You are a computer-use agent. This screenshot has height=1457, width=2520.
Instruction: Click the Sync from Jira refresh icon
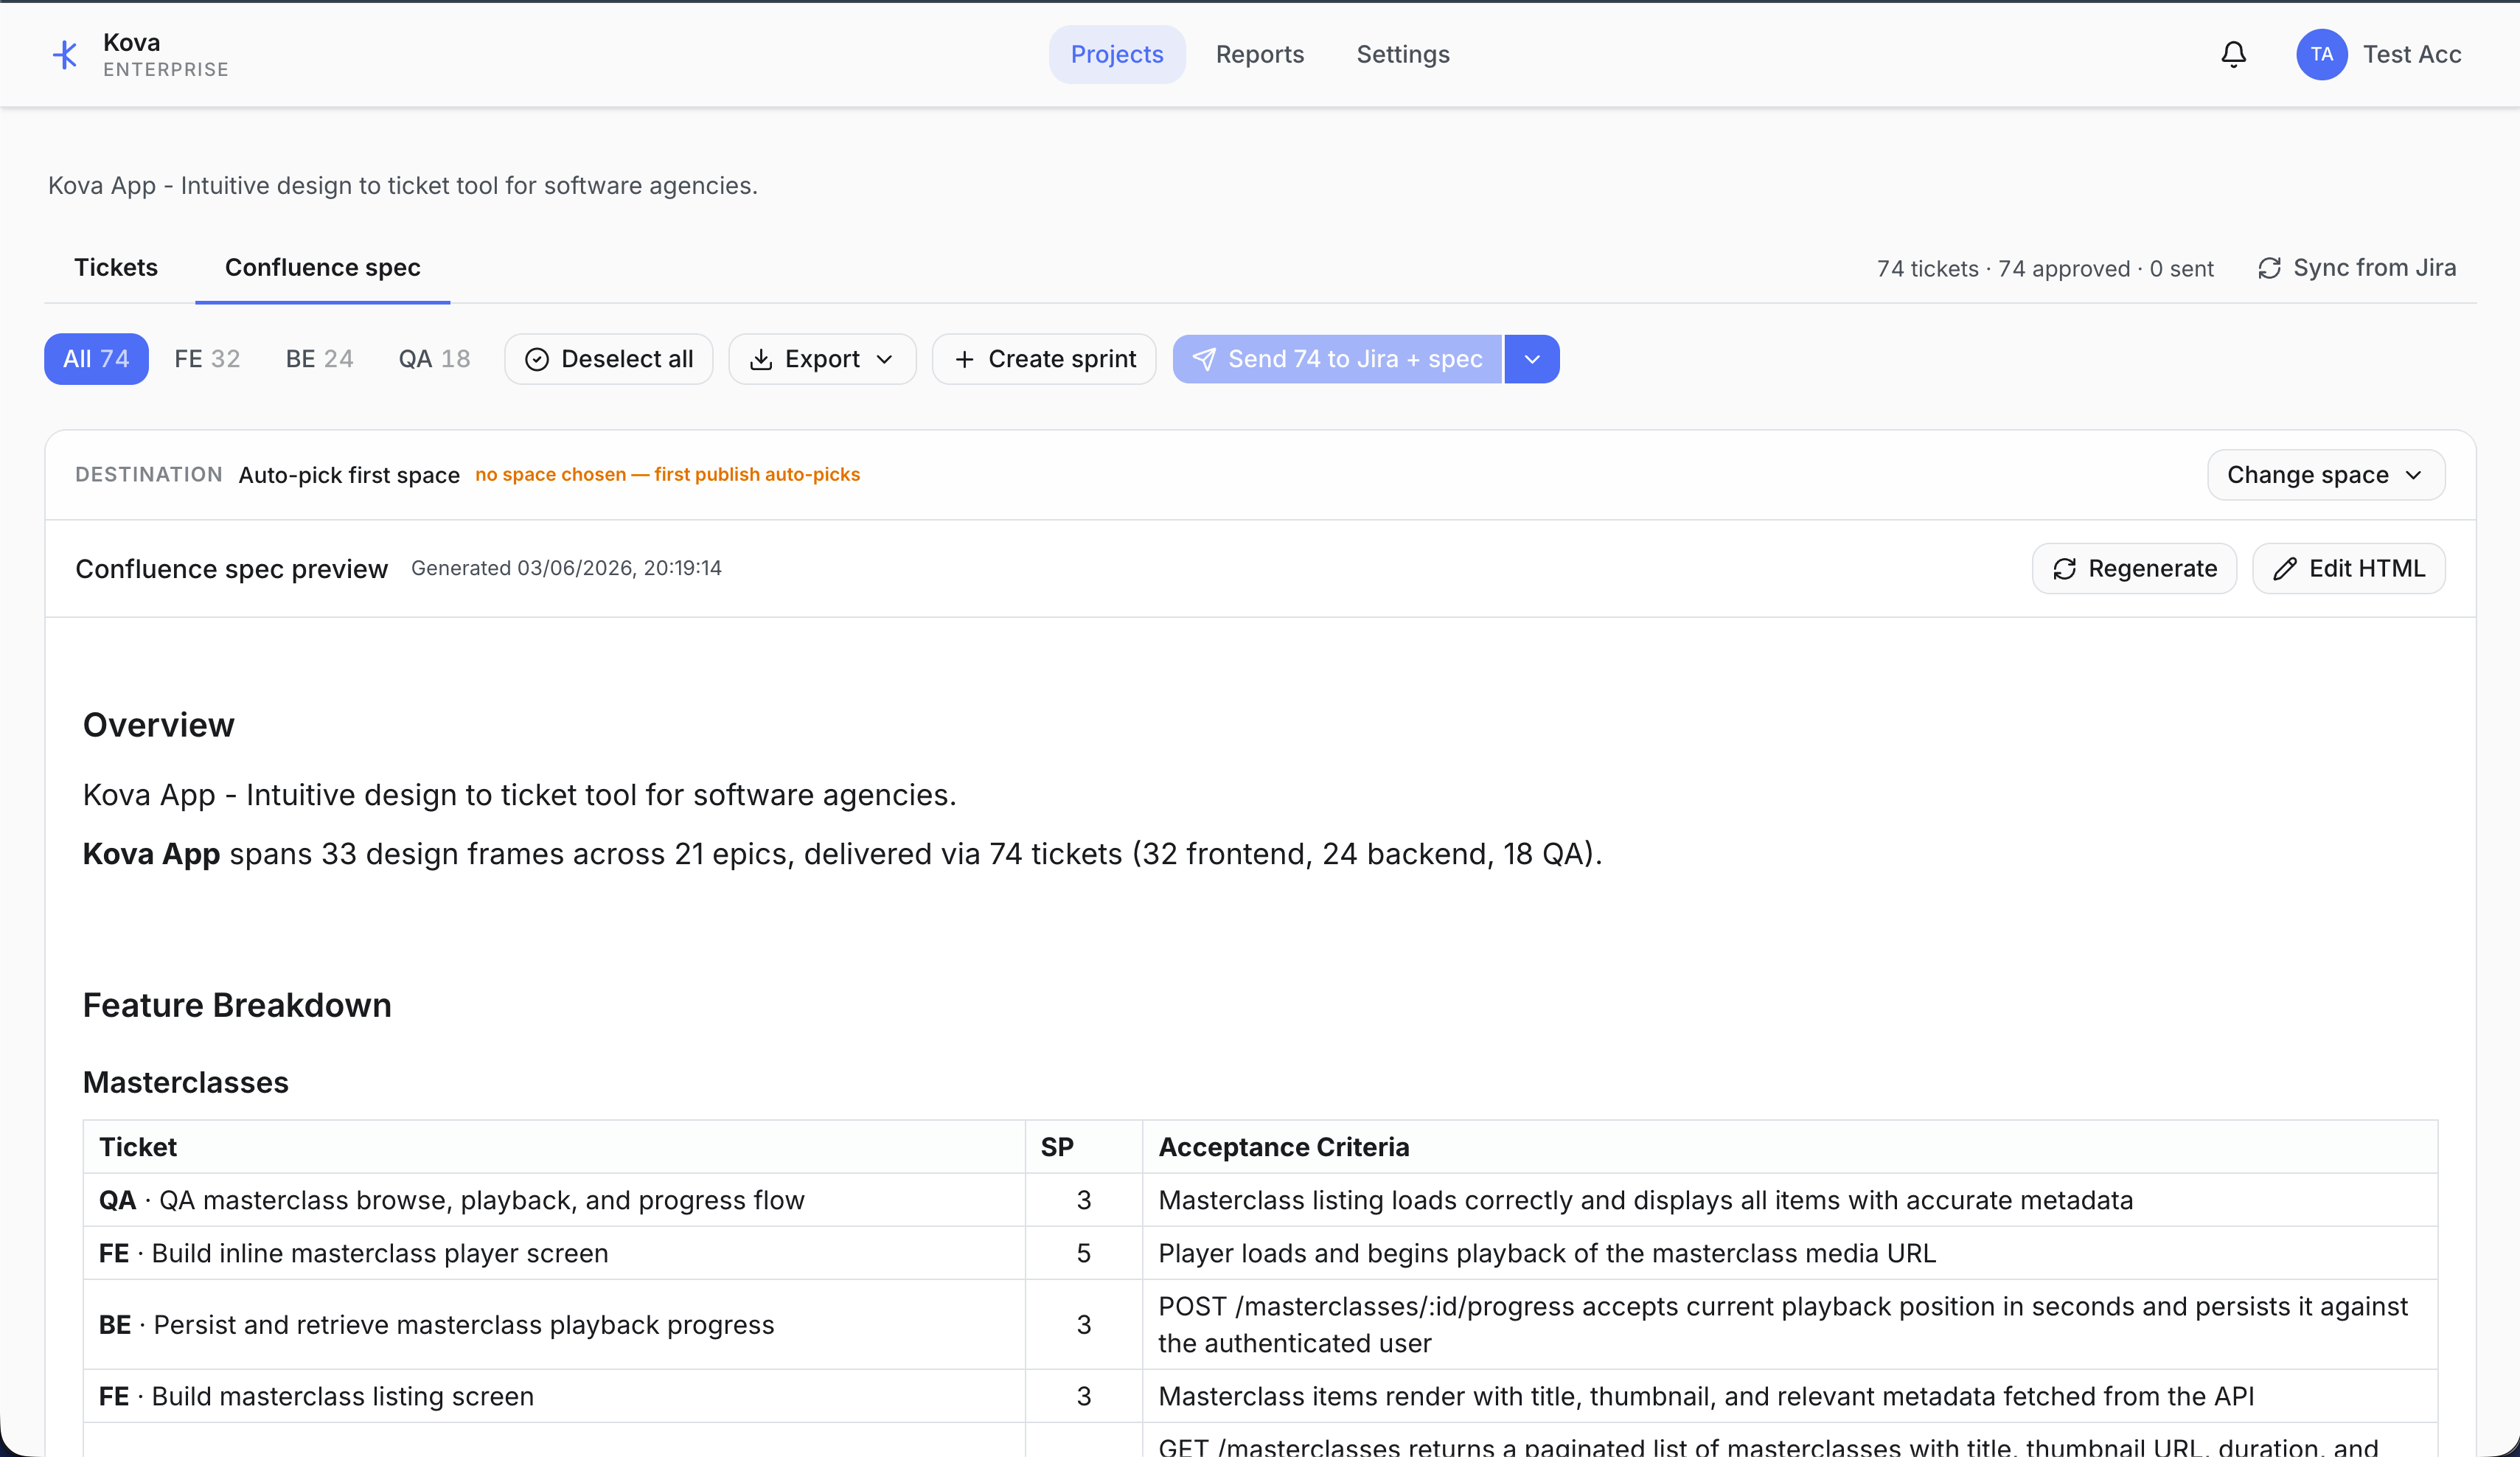tap(2269, 268)
